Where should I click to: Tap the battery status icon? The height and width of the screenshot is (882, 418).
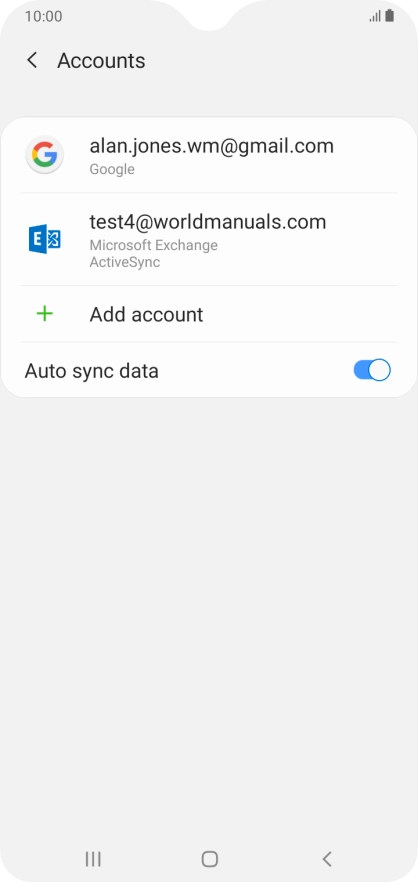coord(389,16)
